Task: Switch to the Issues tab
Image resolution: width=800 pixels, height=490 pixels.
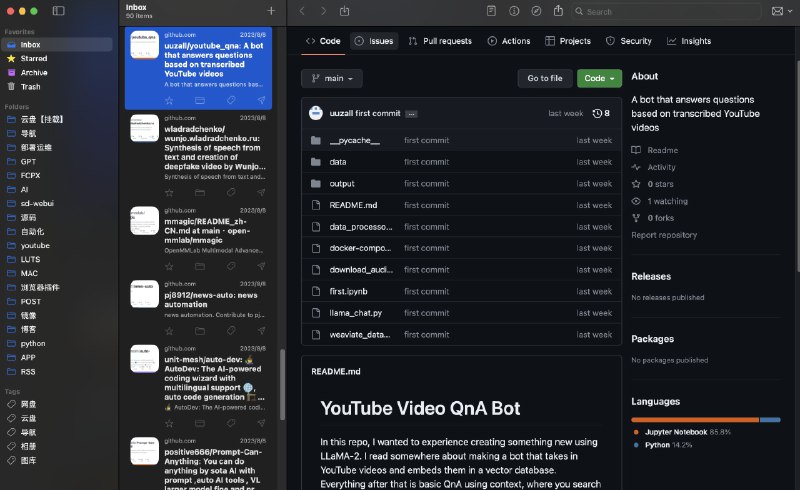Action: (374, 41)
